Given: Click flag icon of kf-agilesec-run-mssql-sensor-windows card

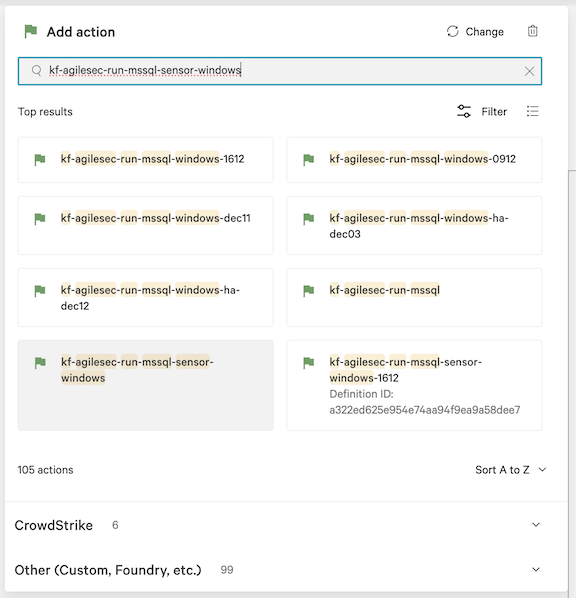Looking at the screenshot, I should pyautogui.click(x=40, y=363).
